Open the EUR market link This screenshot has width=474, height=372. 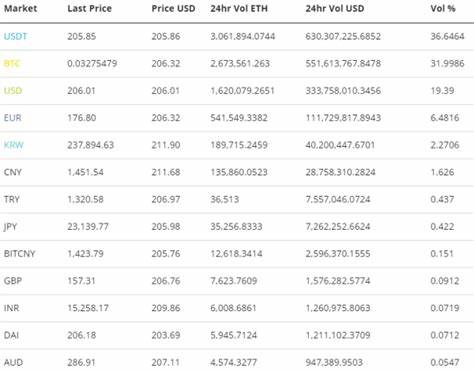[x=12, y=118]
